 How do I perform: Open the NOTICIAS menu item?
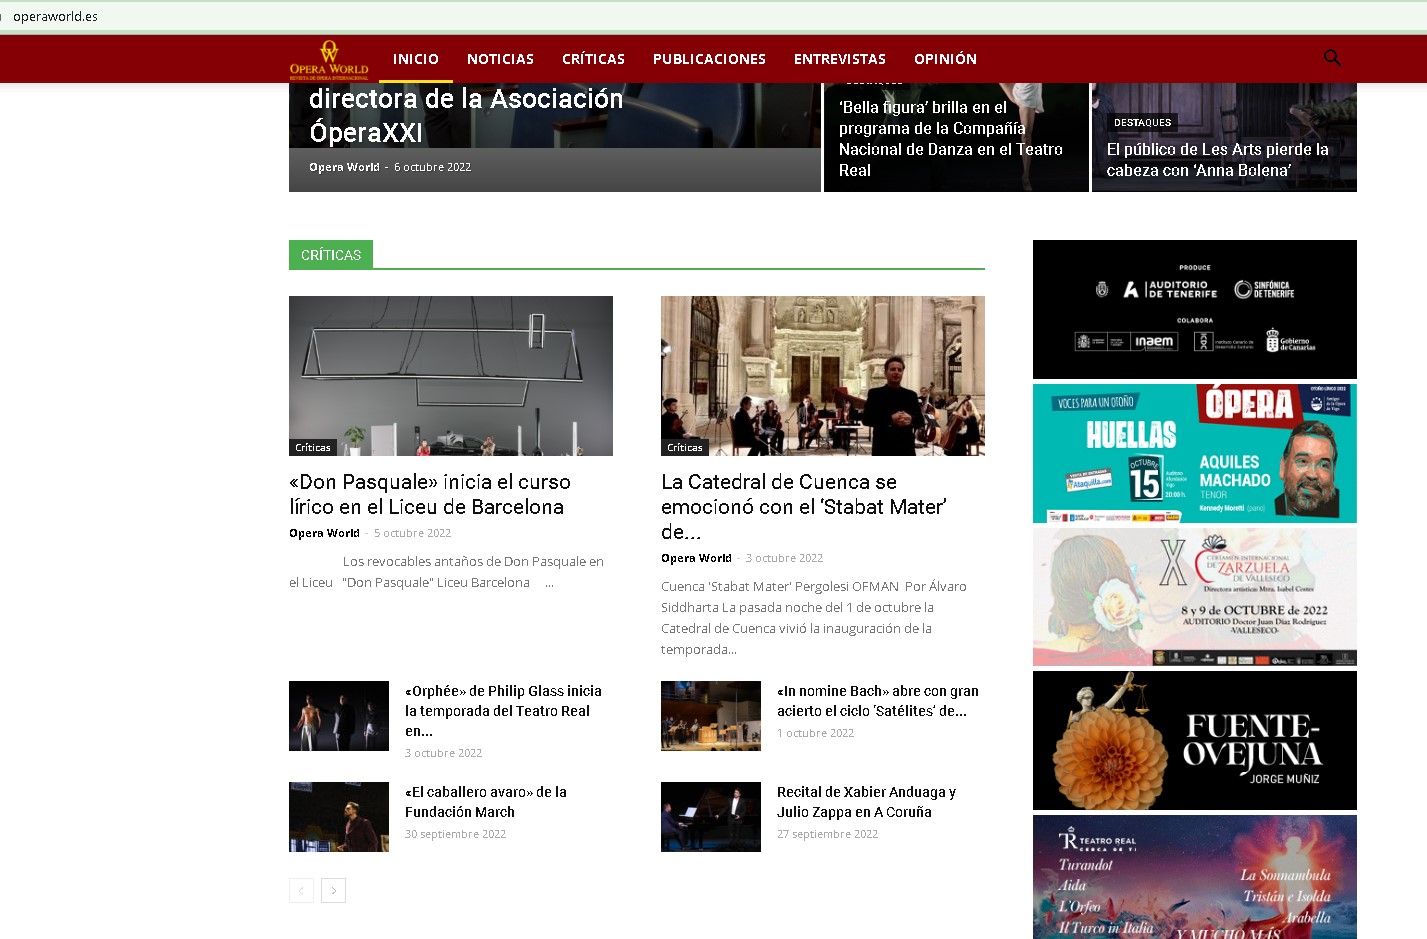point(500,59)
